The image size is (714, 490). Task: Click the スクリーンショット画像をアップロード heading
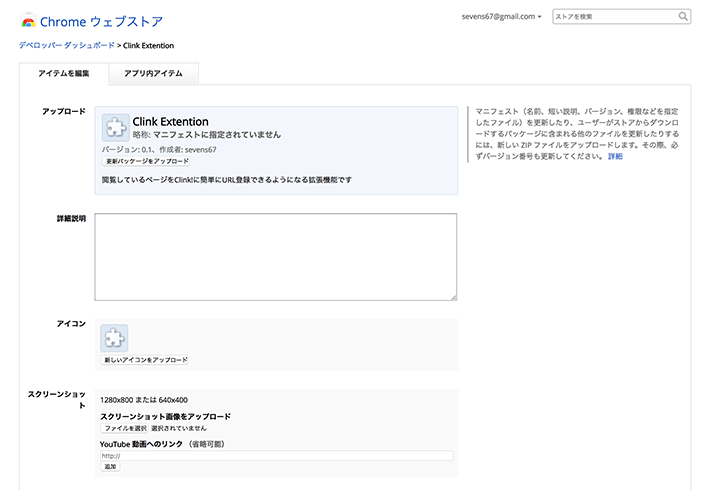tap(165, 416)
